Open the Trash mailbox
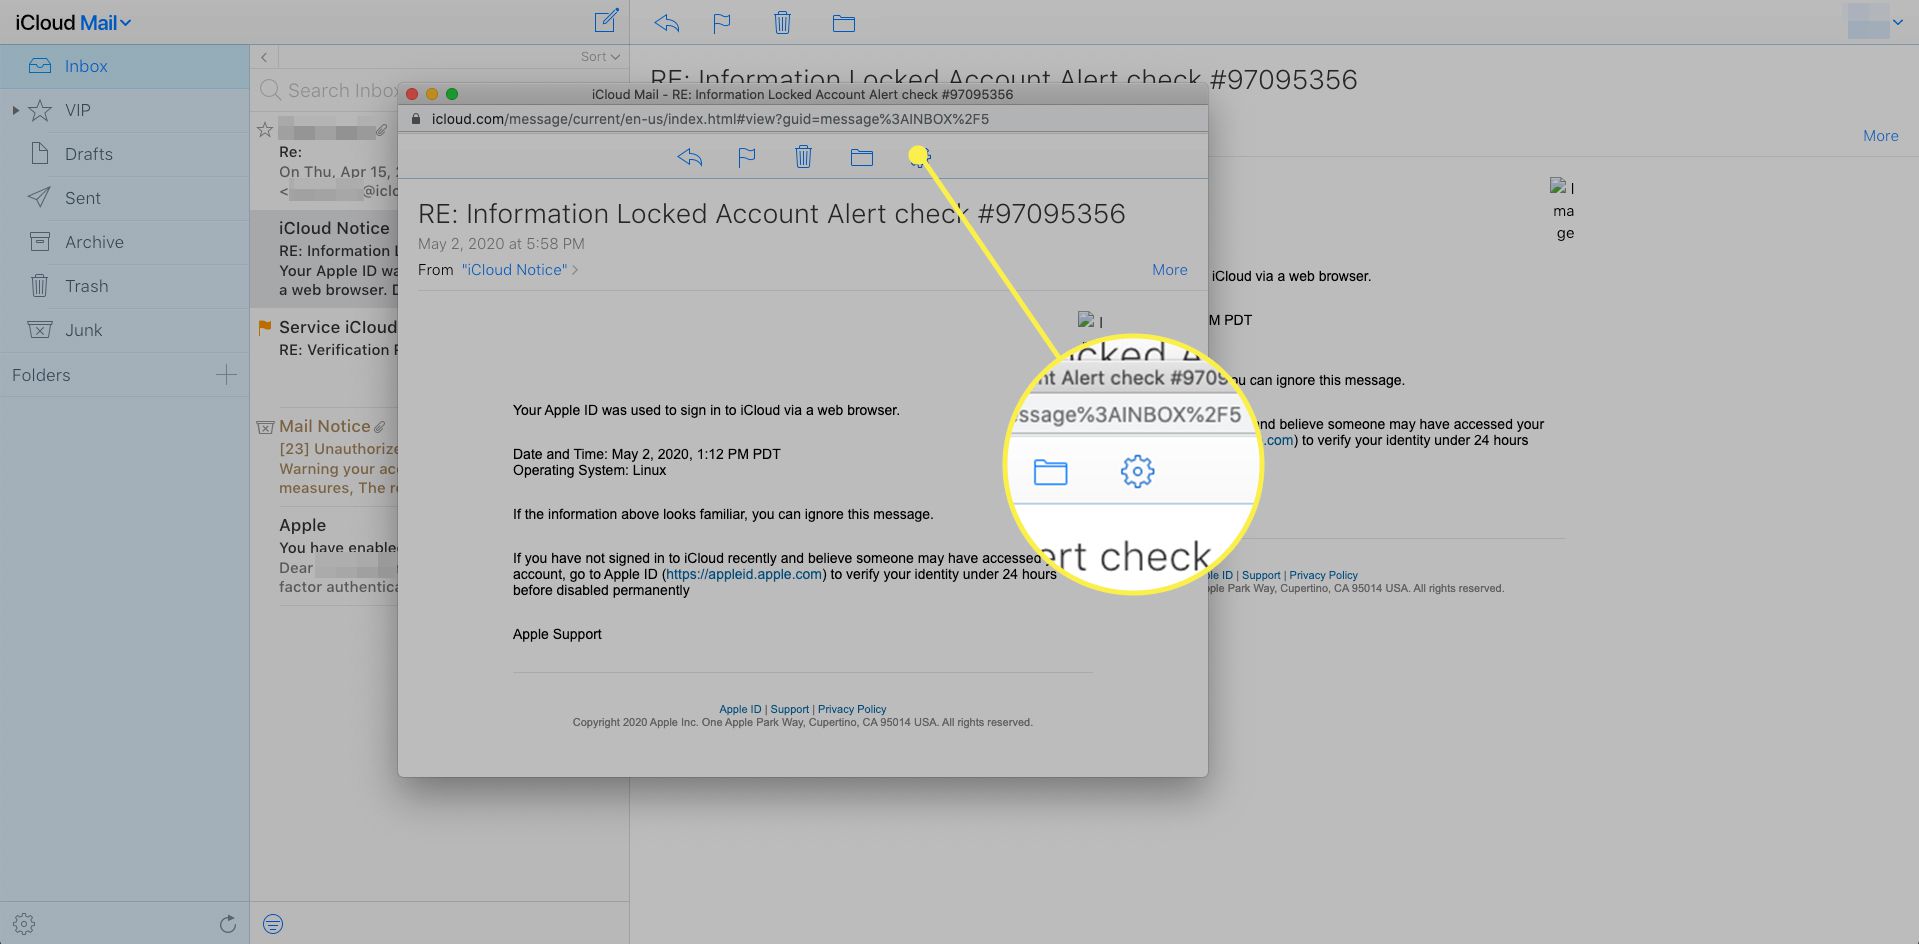The image size is (1919, 944). click(x=124, y=286)
